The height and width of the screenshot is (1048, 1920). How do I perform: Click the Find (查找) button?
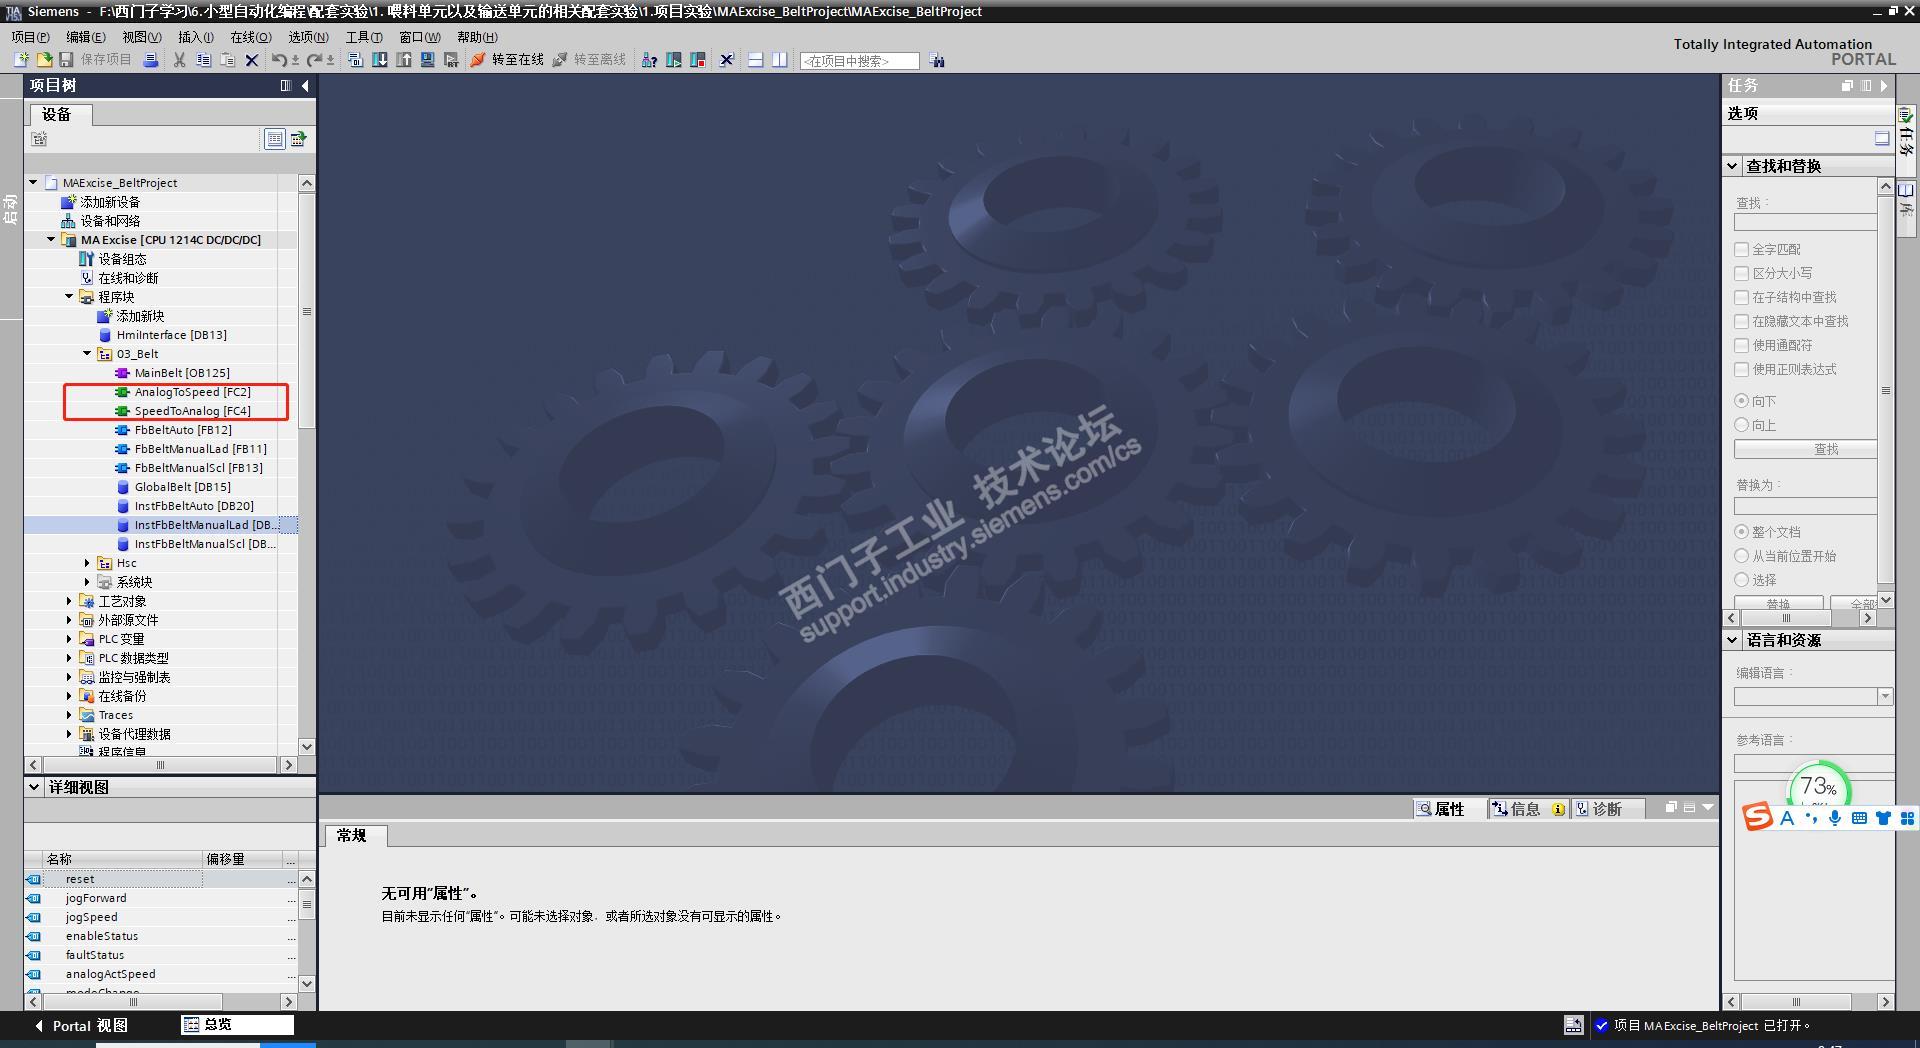click(1805, 450)
